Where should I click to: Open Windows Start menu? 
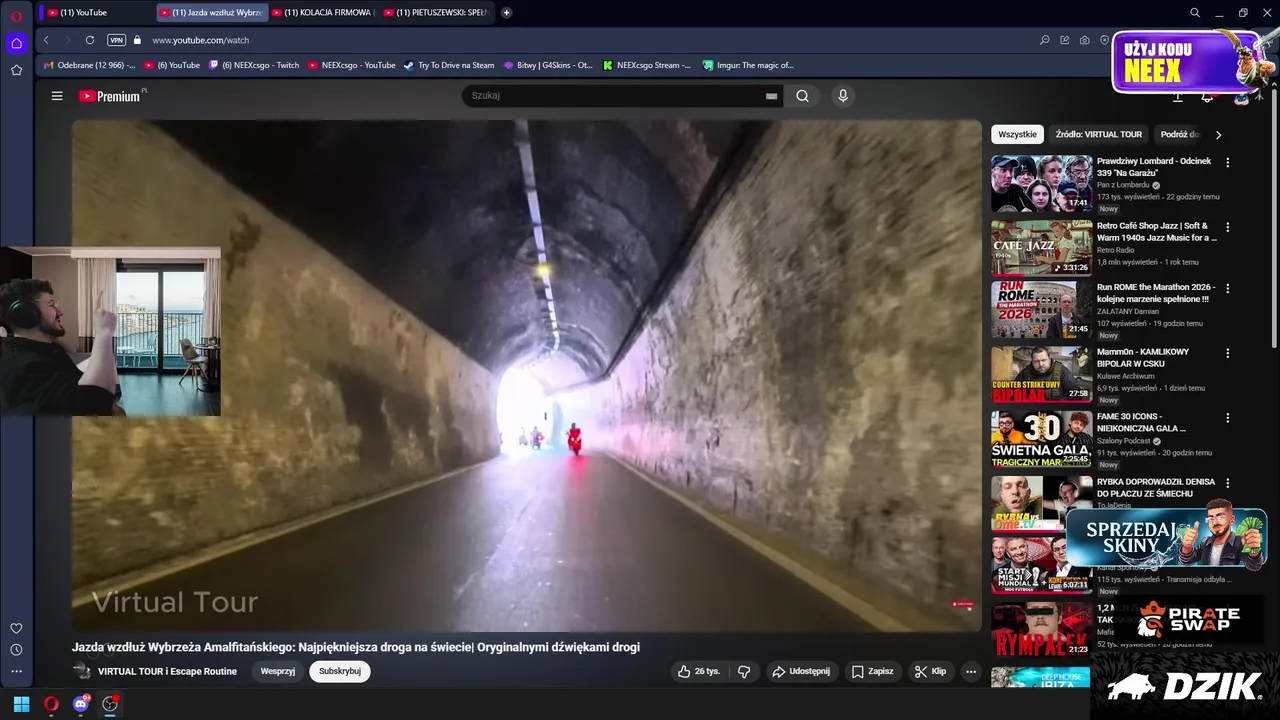[x=21, y=704]
